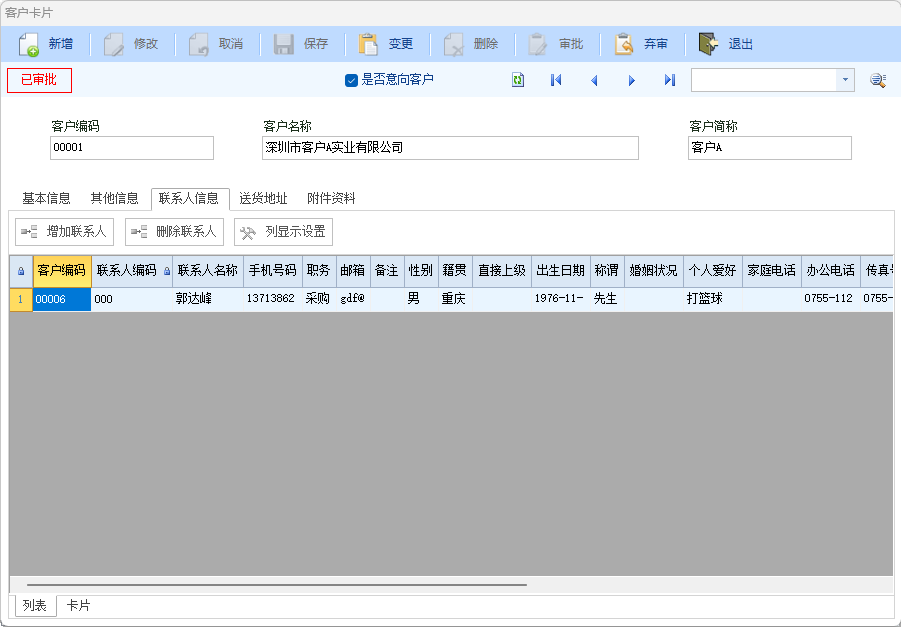Click the cell containing 00006
Screen dimensions: 901x627
62,299
